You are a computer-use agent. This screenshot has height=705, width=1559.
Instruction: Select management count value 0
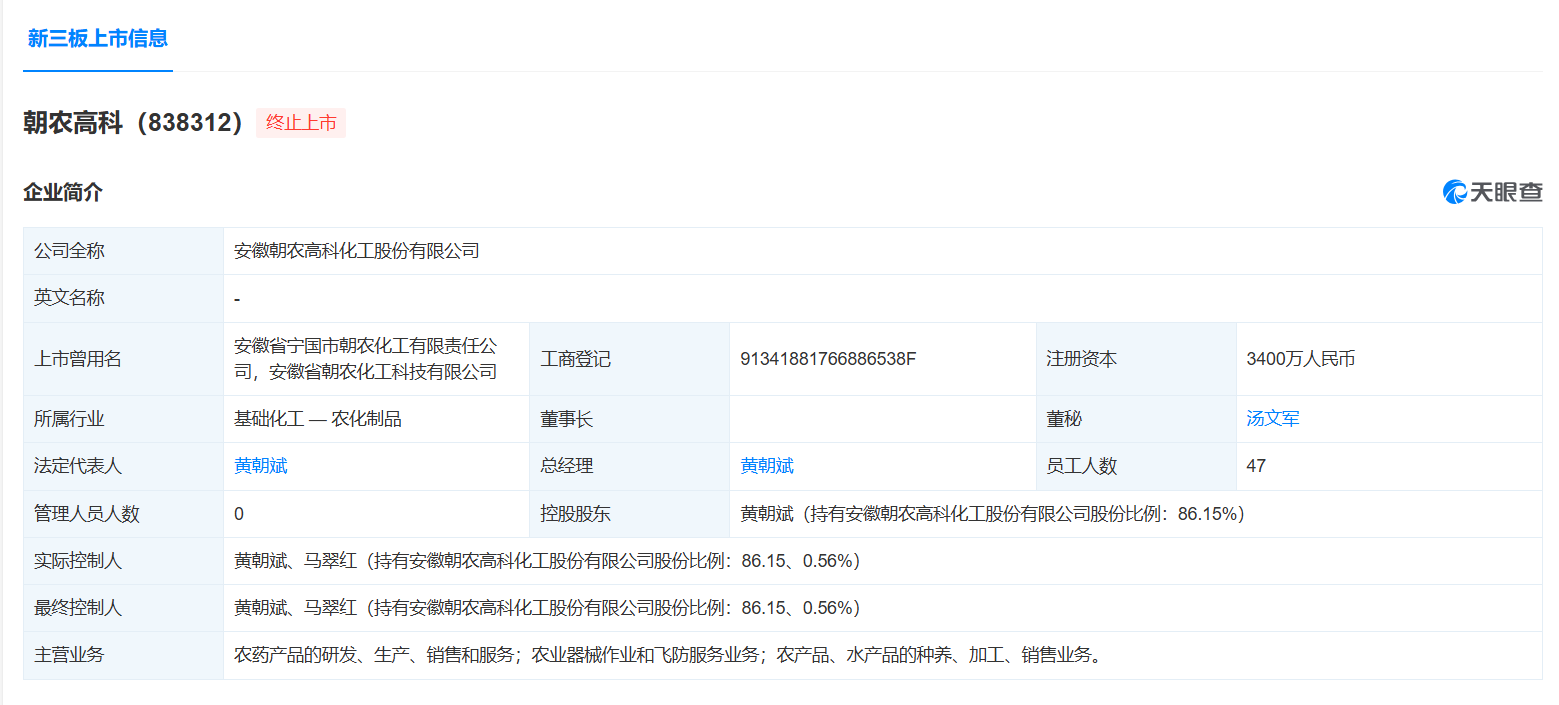[239, 514]
